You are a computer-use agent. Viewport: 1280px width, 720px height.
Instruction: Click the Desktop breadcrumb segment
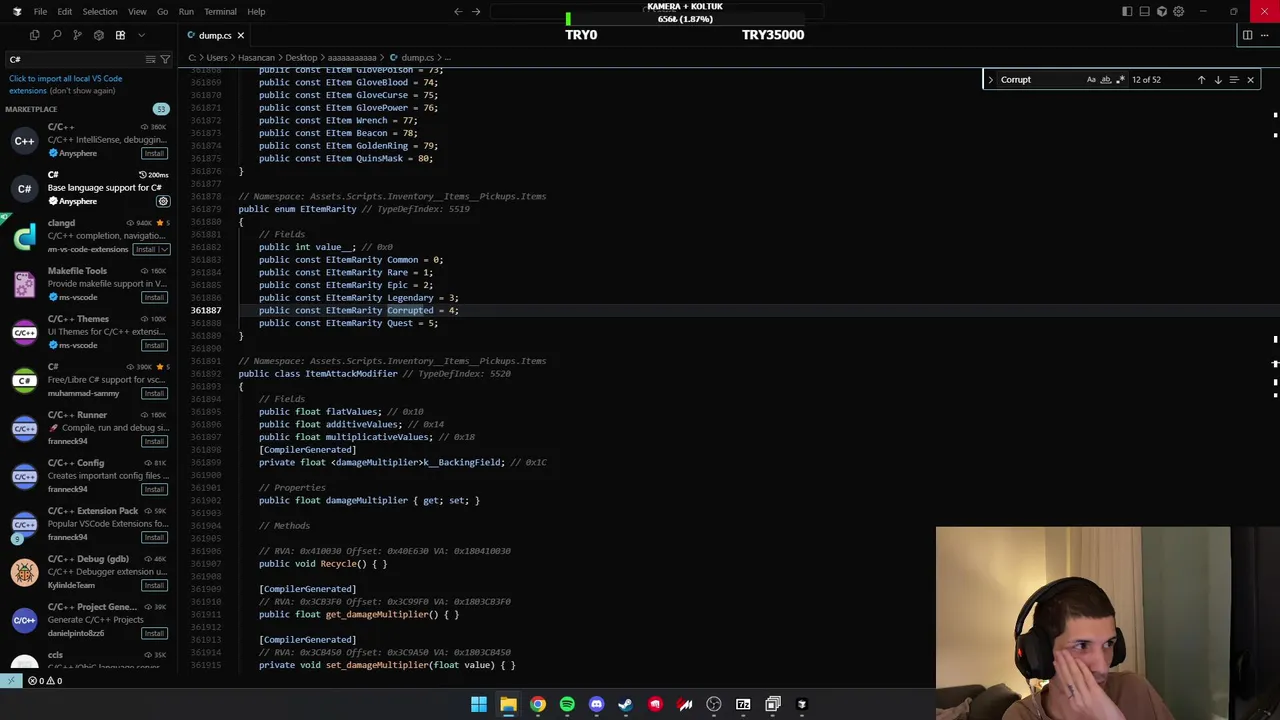[300, 58]
